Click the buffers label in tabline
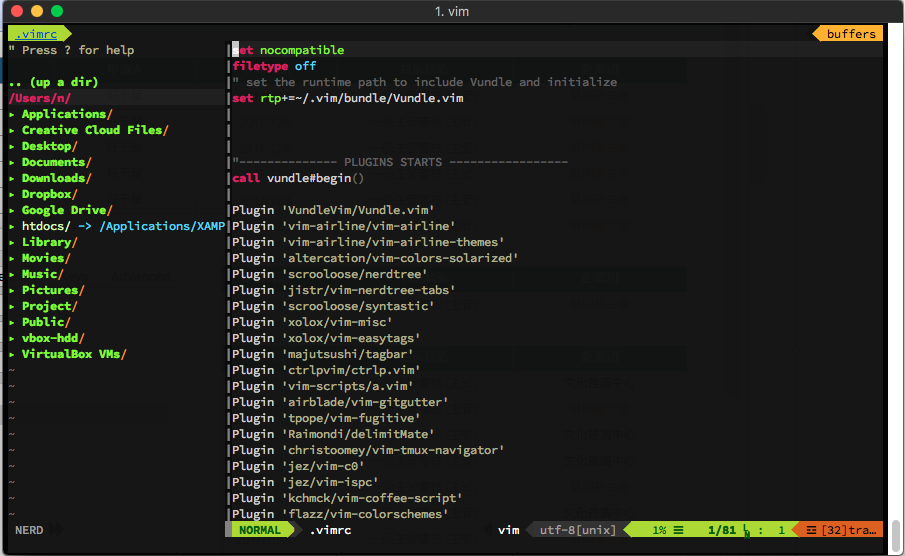 point(851,34)
